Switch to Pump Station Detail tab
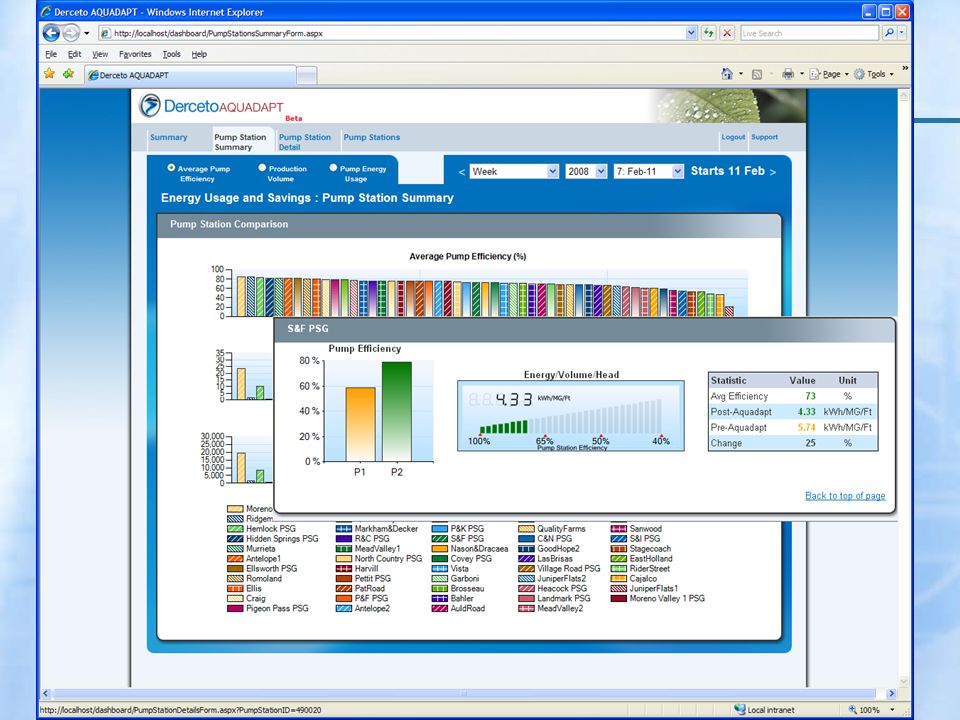 point(305,142)
